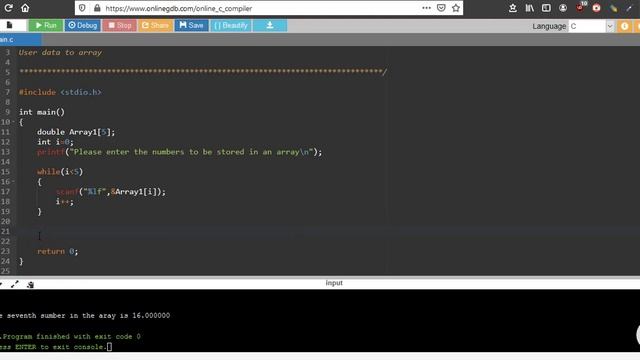Open the Firefox account avatar icon
The height and width of the screenshot is (360, 640).
click(x=563, y=8)
